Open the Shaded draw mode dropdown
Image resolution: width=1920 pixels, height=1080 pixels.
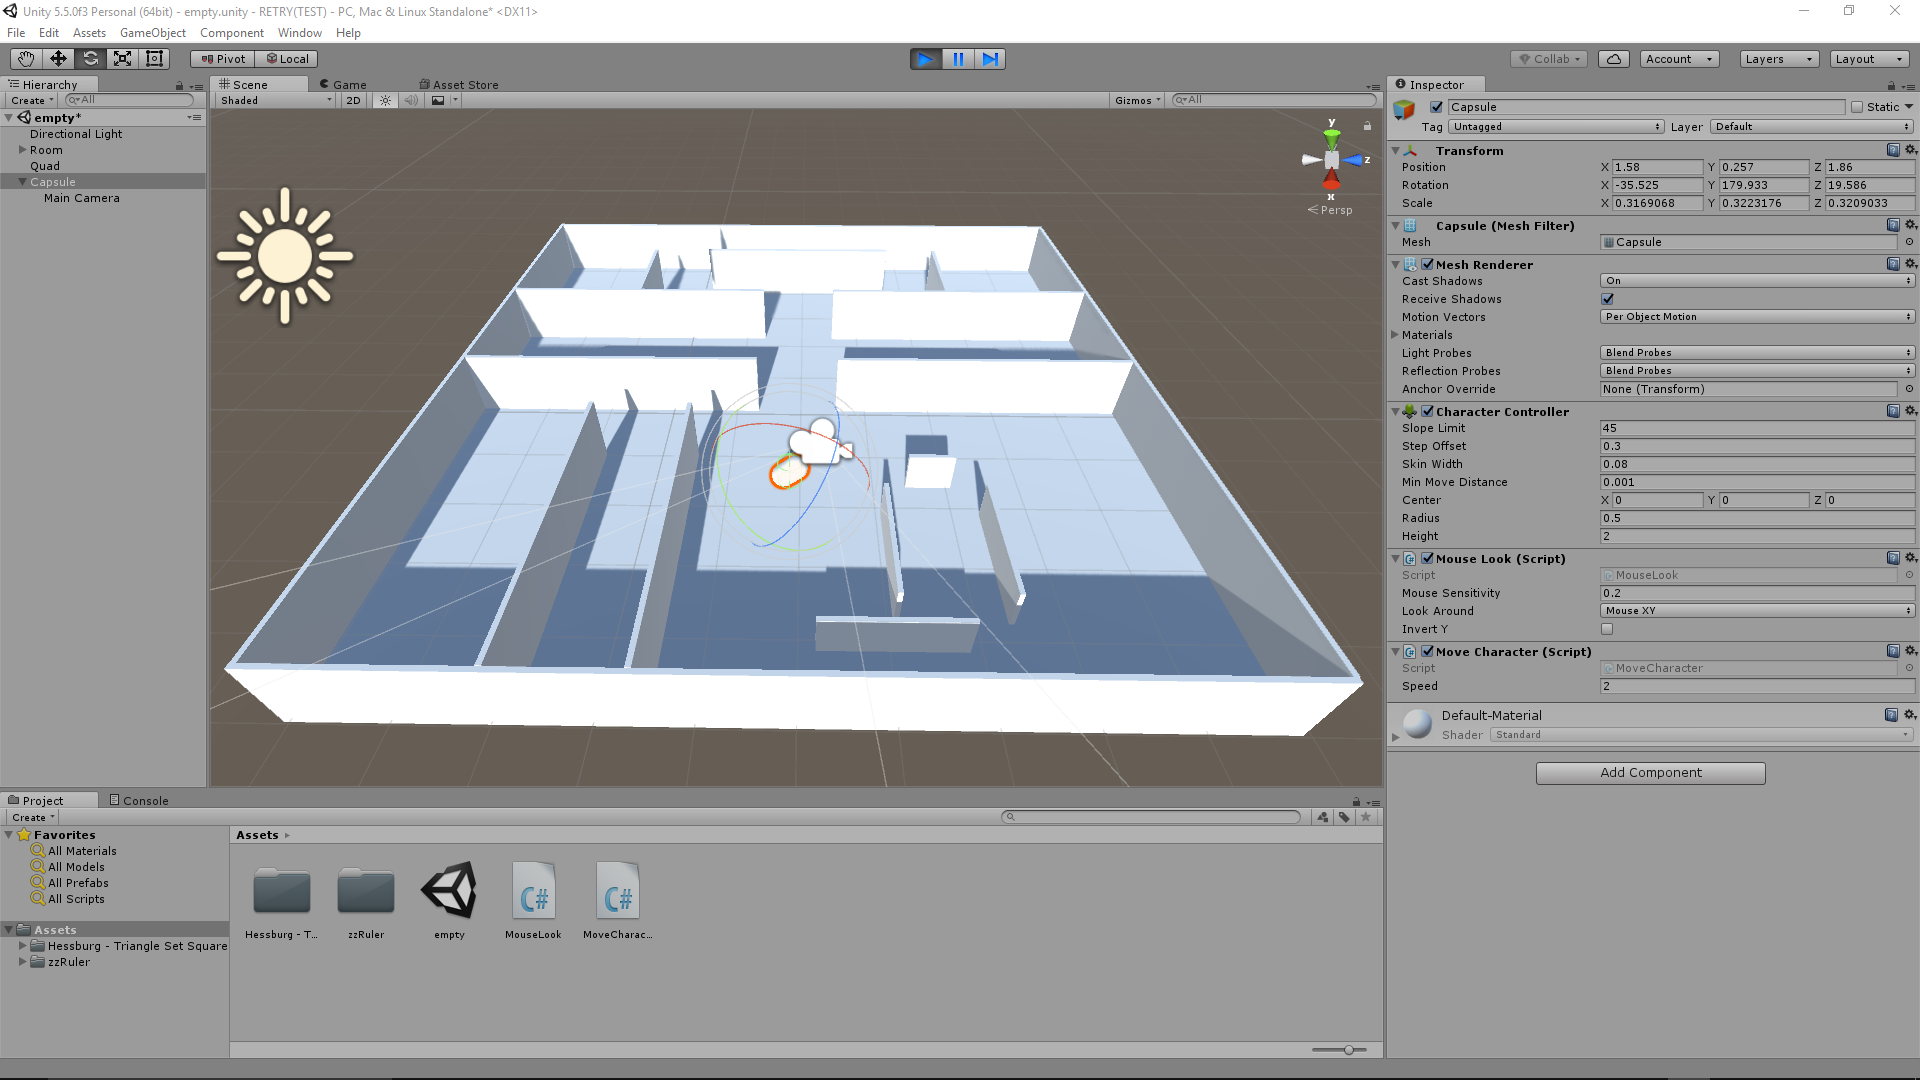tap(276, 100)
